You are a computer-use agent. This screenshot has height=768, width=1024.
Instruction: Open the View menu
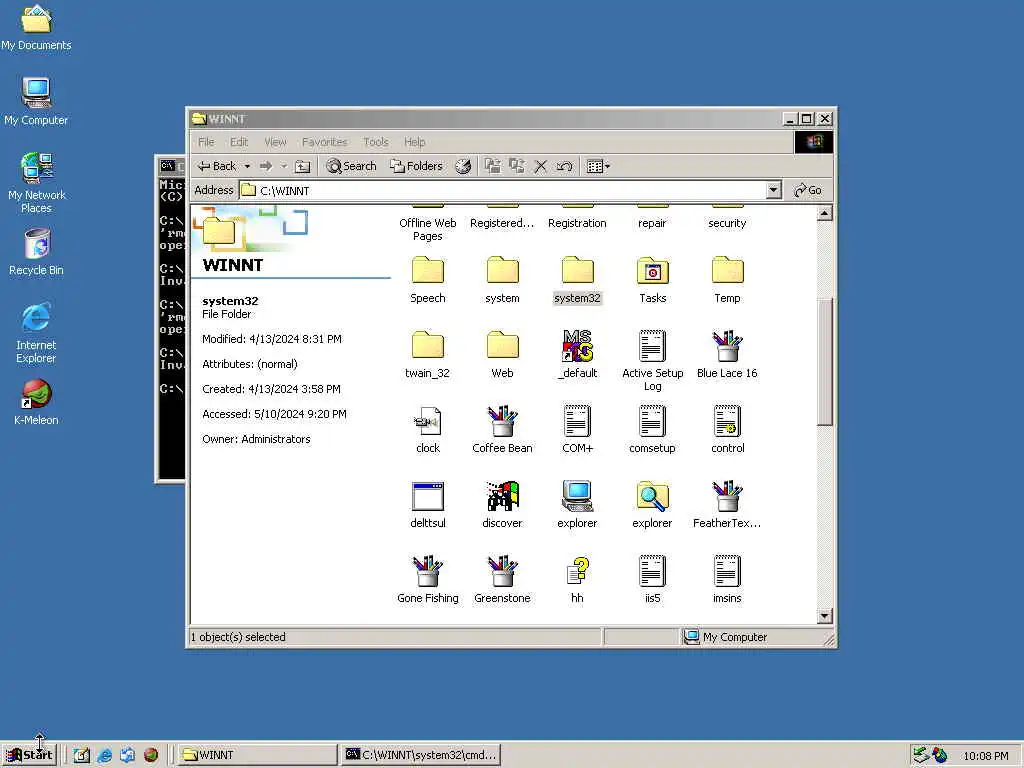(275, 142)
